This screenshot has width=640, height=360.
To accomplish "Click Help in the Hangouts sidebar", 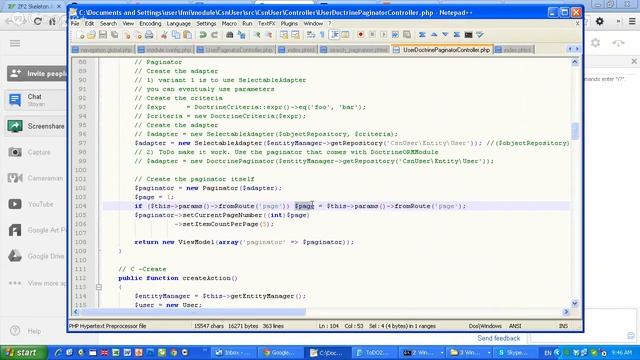I will point(26,331).
